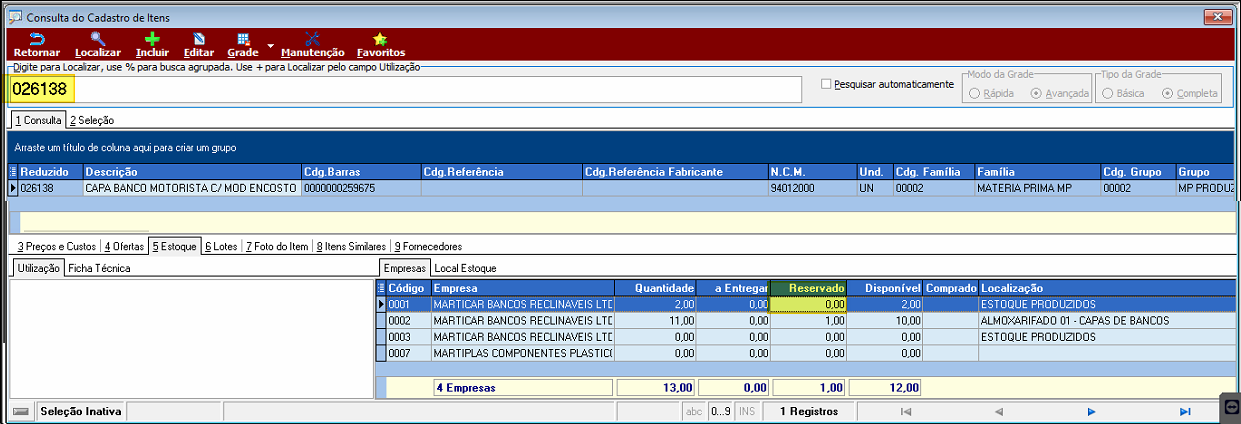Select Completa grid type radio button
The width and height of the screenshot is (1241, 424).
[x=1168, y=93]
